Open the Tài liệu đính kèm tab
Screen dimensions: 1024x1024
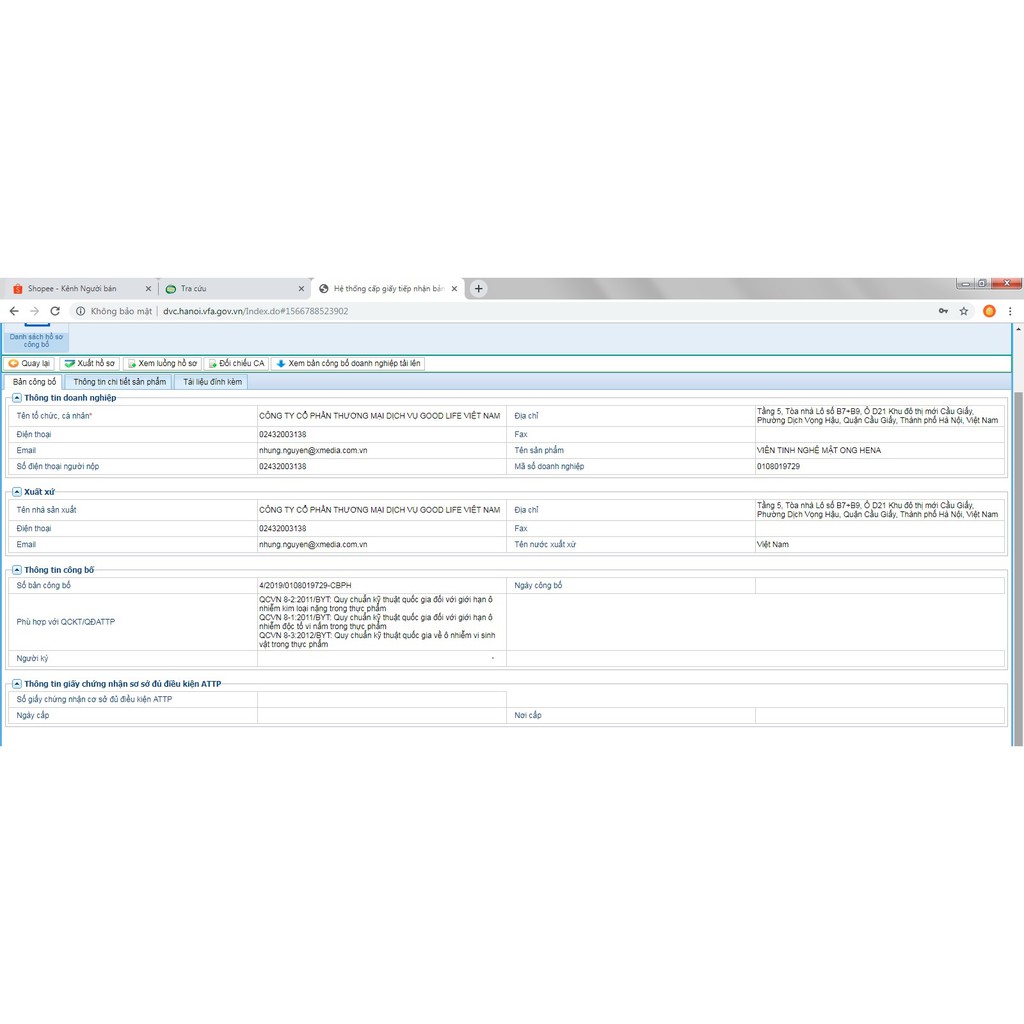point(212,382)
